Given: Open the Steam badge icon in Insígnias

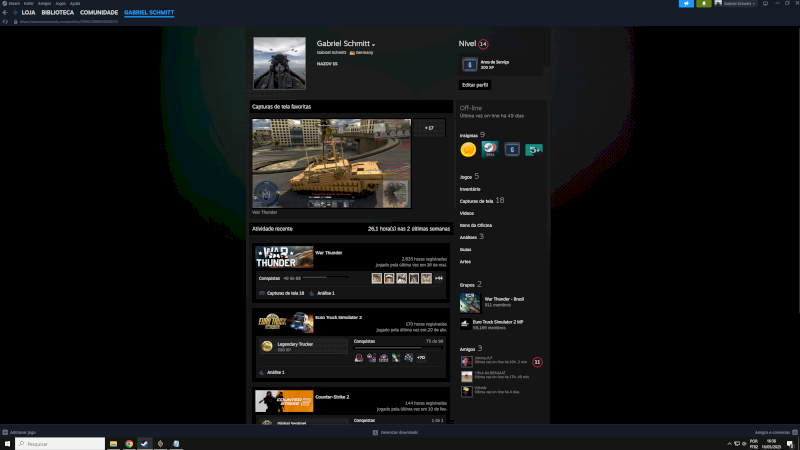Looking at the screenshot, I should pos(489,149).
